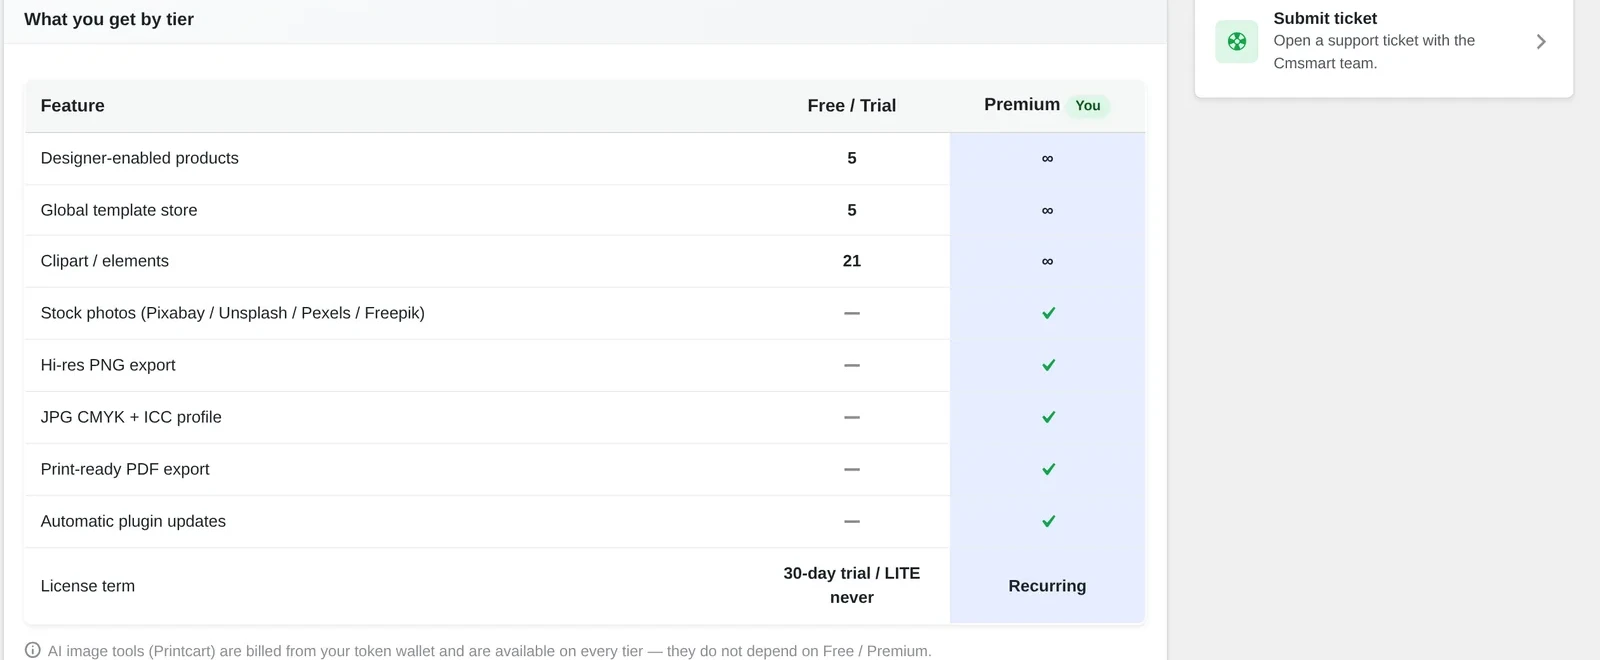1600x660 pixels.
Task: Click the Free dash for Hi-res PNG export
Action: tap(852, 365)
